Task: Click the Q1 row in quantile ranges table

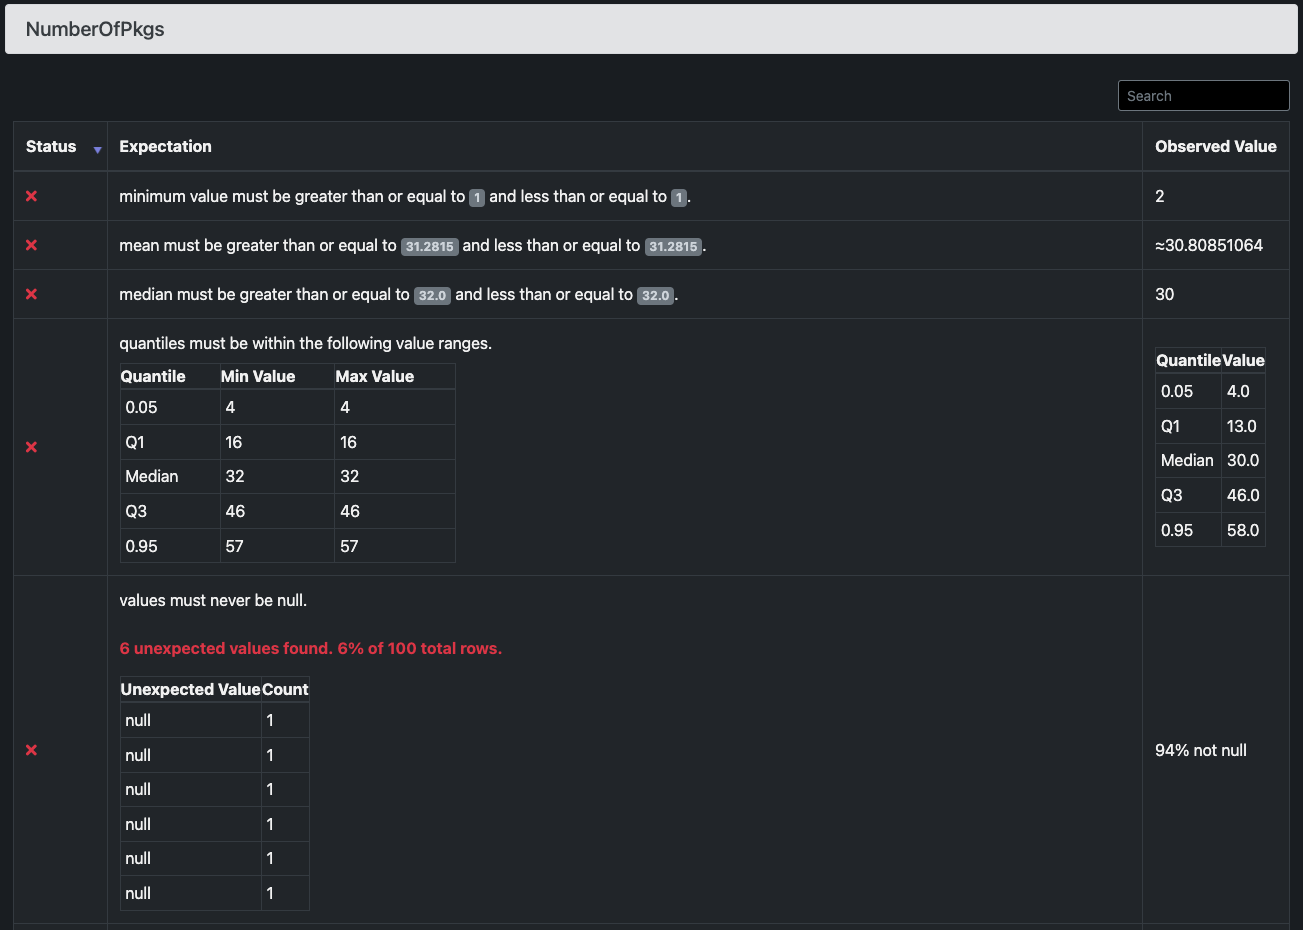Action: (x=287, y=442)
